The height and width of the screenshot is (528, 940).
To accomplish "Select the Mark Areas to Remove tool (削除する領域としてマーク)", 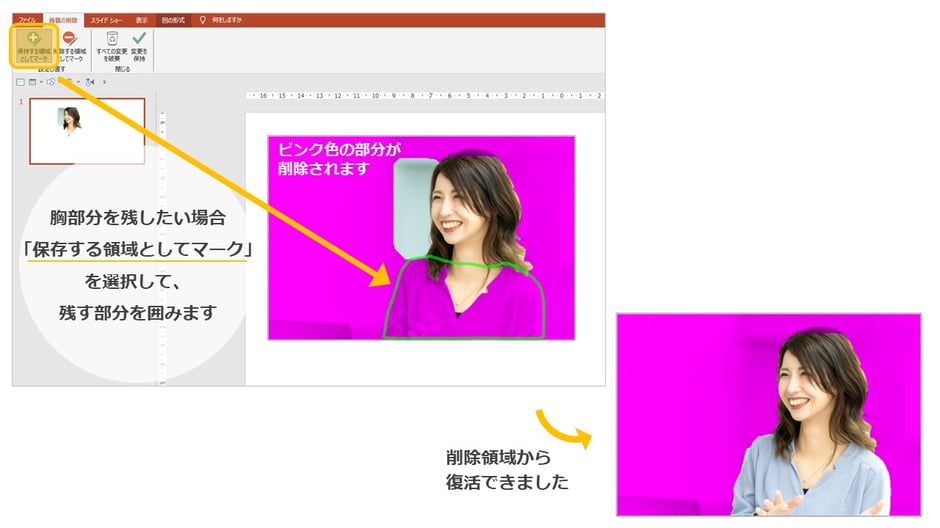I will point(70,46).
